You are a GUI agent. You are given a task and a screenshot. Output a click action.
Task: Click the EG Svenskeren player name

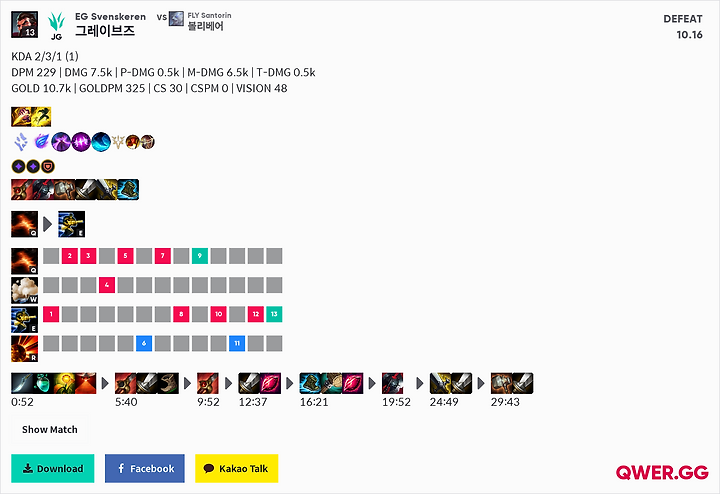coord(110,17)
